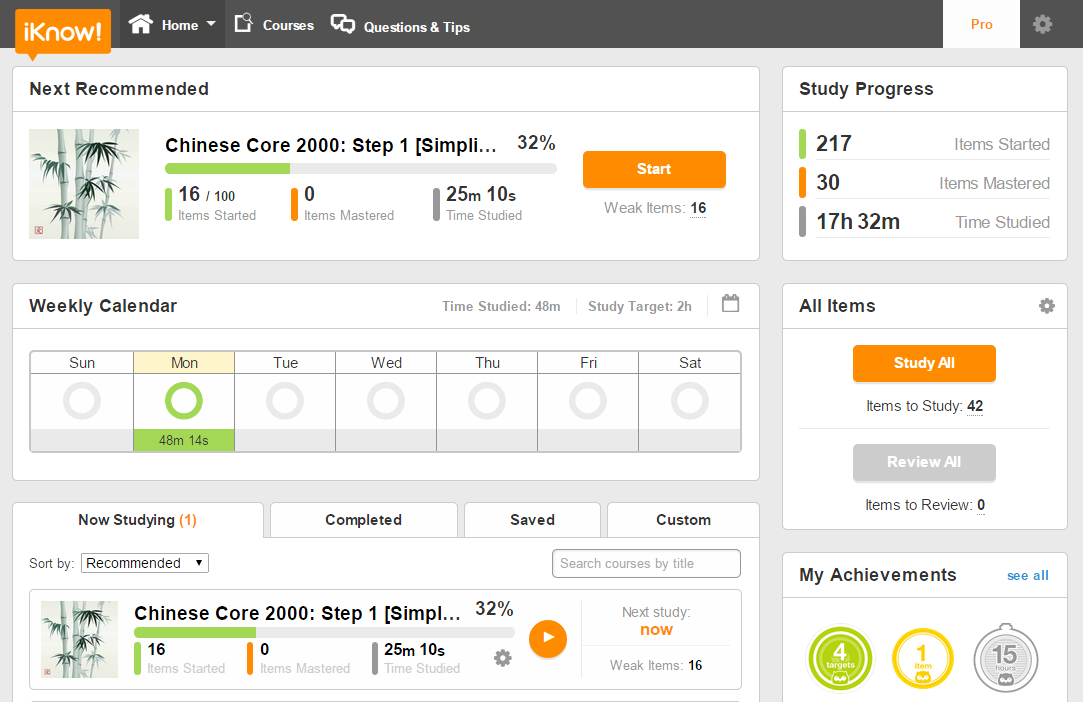Click the 32% in Next Recommended
1083x702 pixels.
[x=537, y=143]
